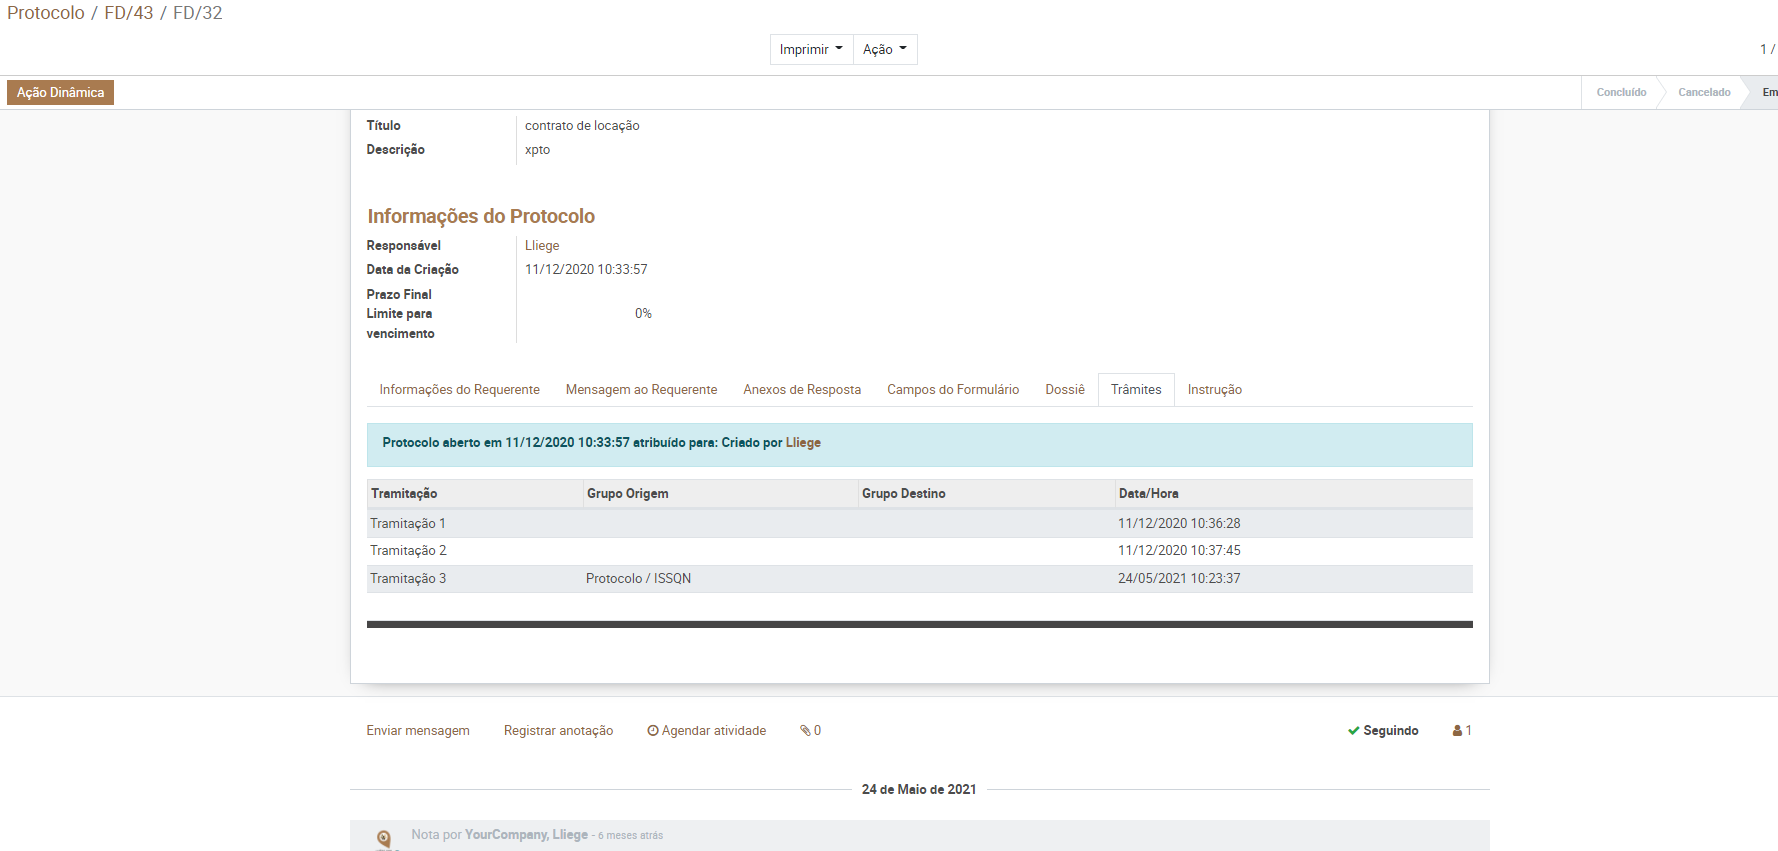Go to the Campos do Formulário tab
The width and height of the screenshot is (1778, 851).
coord(952,390)
